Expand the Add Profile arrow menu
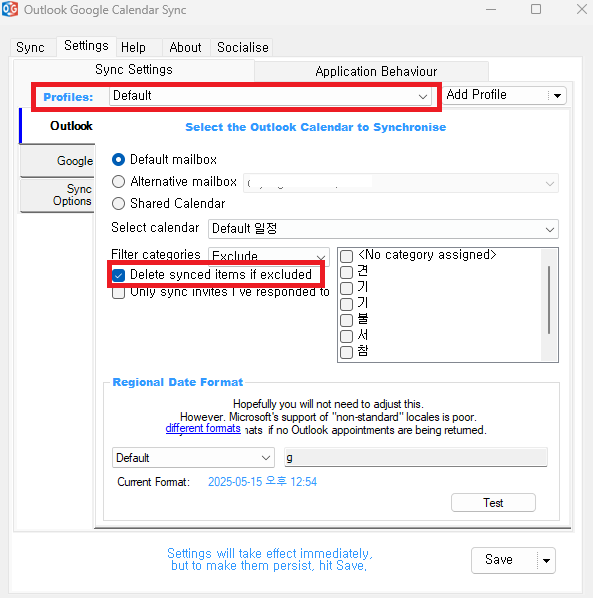 pos(557,95)
